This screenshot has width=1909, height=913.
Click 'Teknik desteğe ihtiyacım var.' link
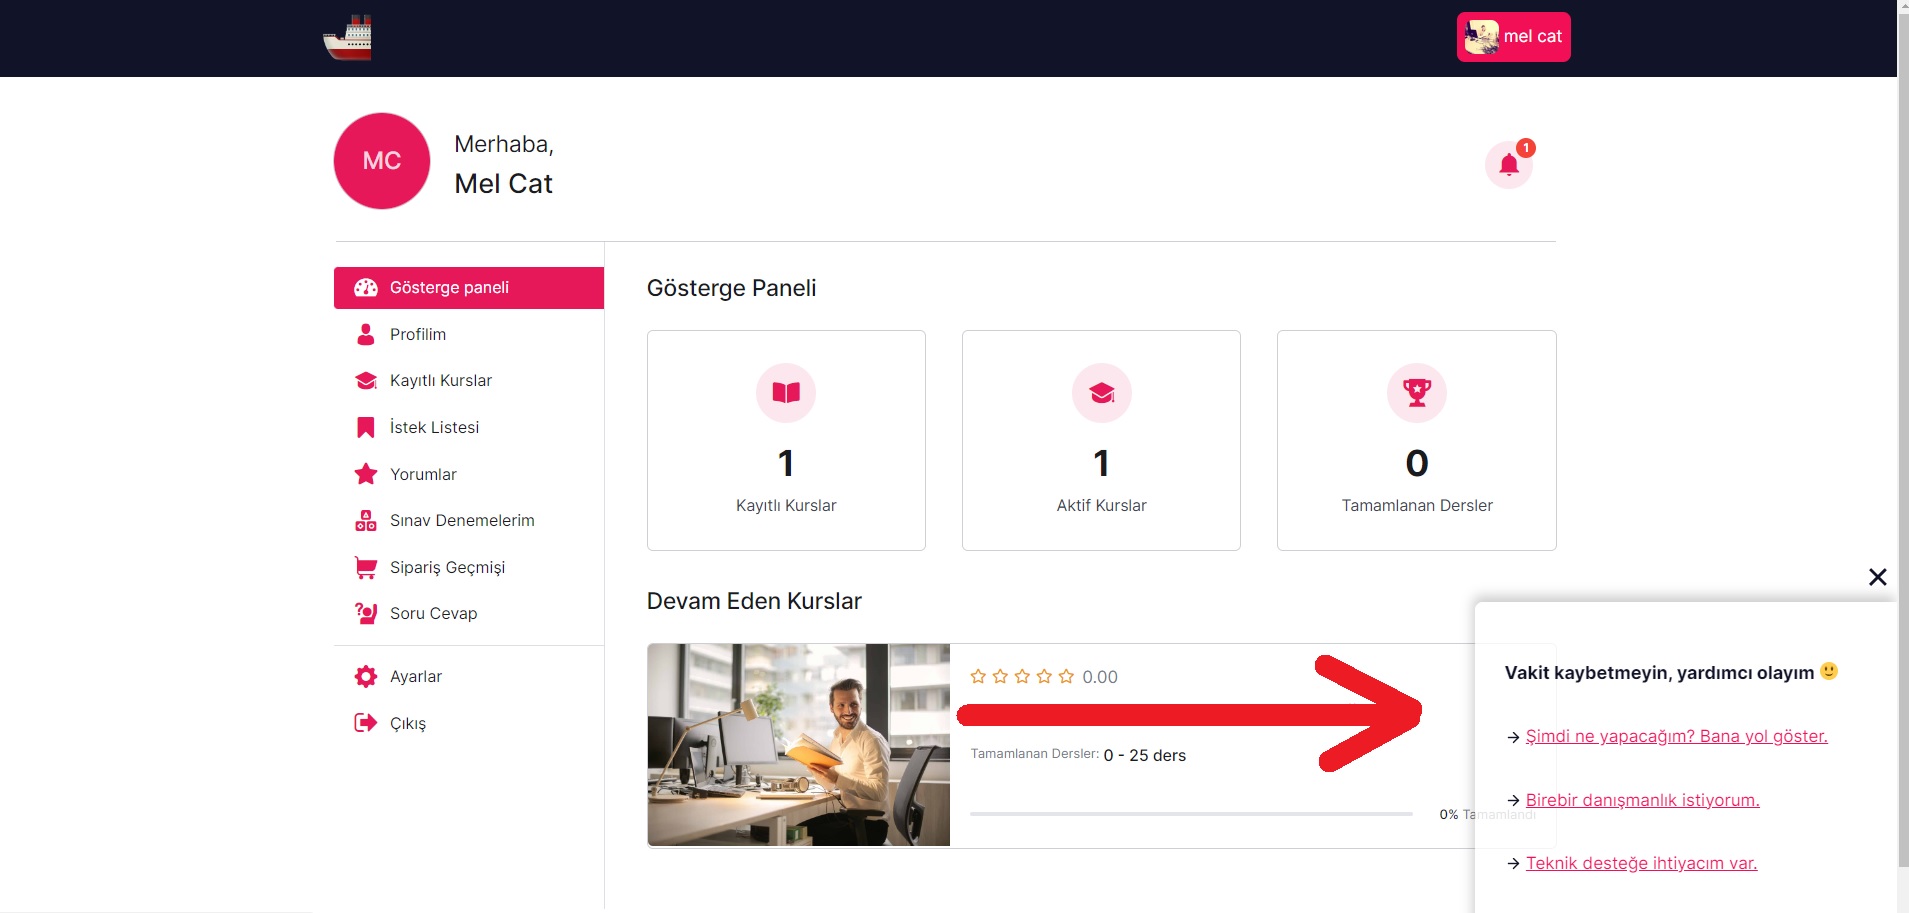1641,863
